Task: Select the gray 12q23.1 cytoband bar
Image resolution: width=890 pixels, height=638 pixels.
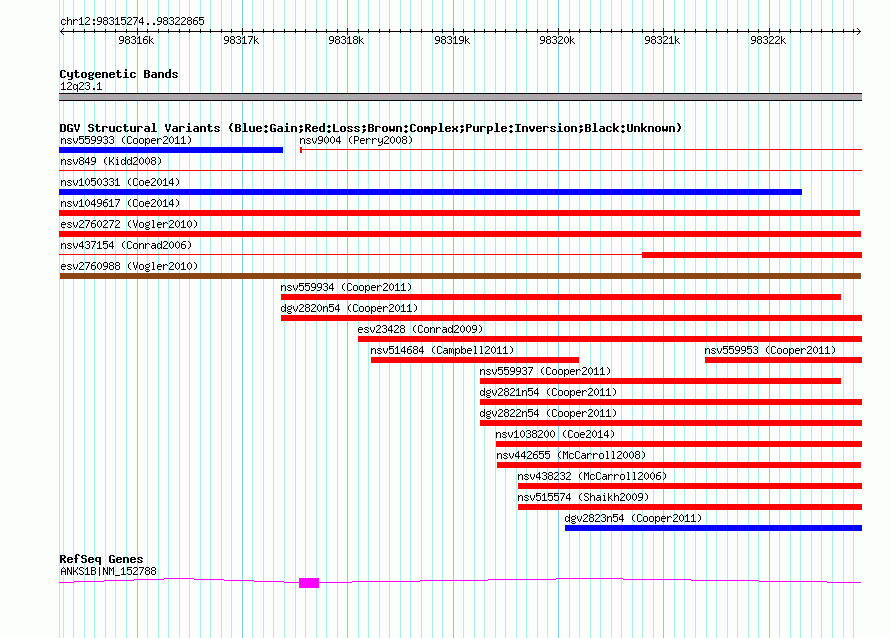Action: (x=460, y=97)
